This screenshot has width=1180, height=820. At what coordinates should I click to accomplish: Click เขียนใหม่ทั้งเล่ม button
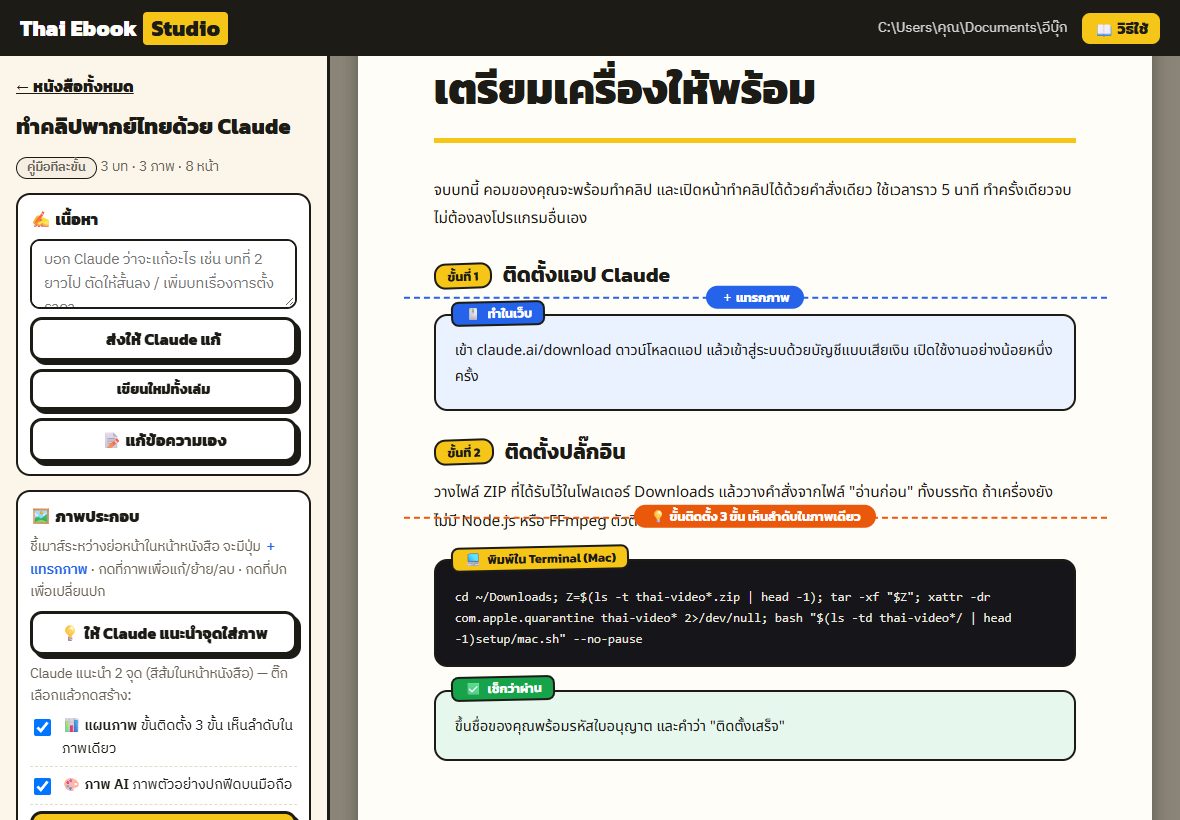point(163,389)
